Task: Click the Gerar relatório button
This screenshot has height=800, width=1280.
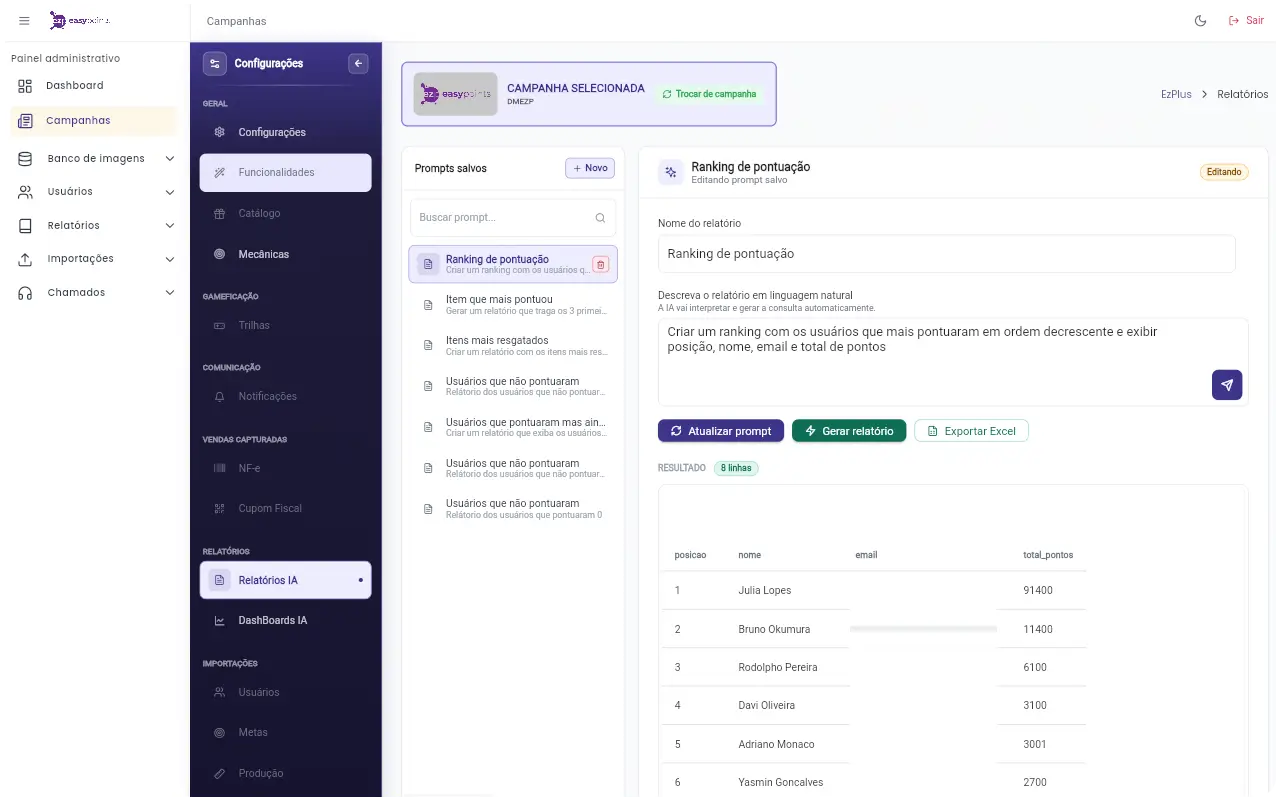Action: pos(849,430)
